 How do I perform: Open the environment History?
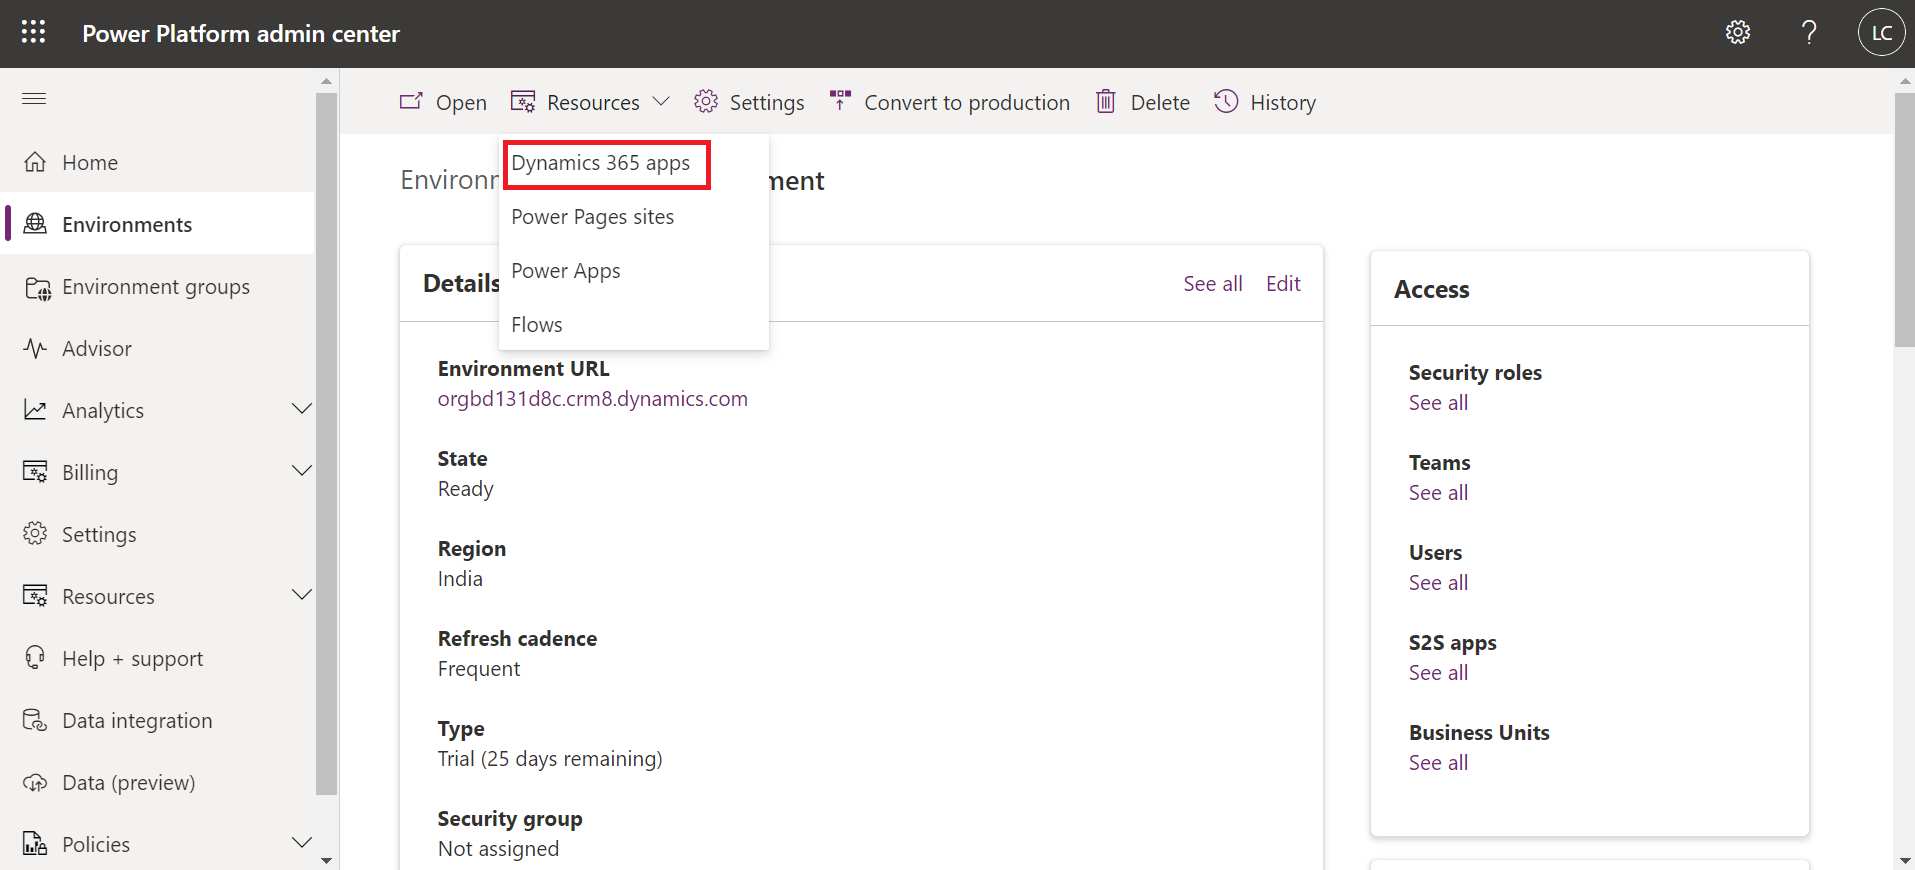point(1265,102)
